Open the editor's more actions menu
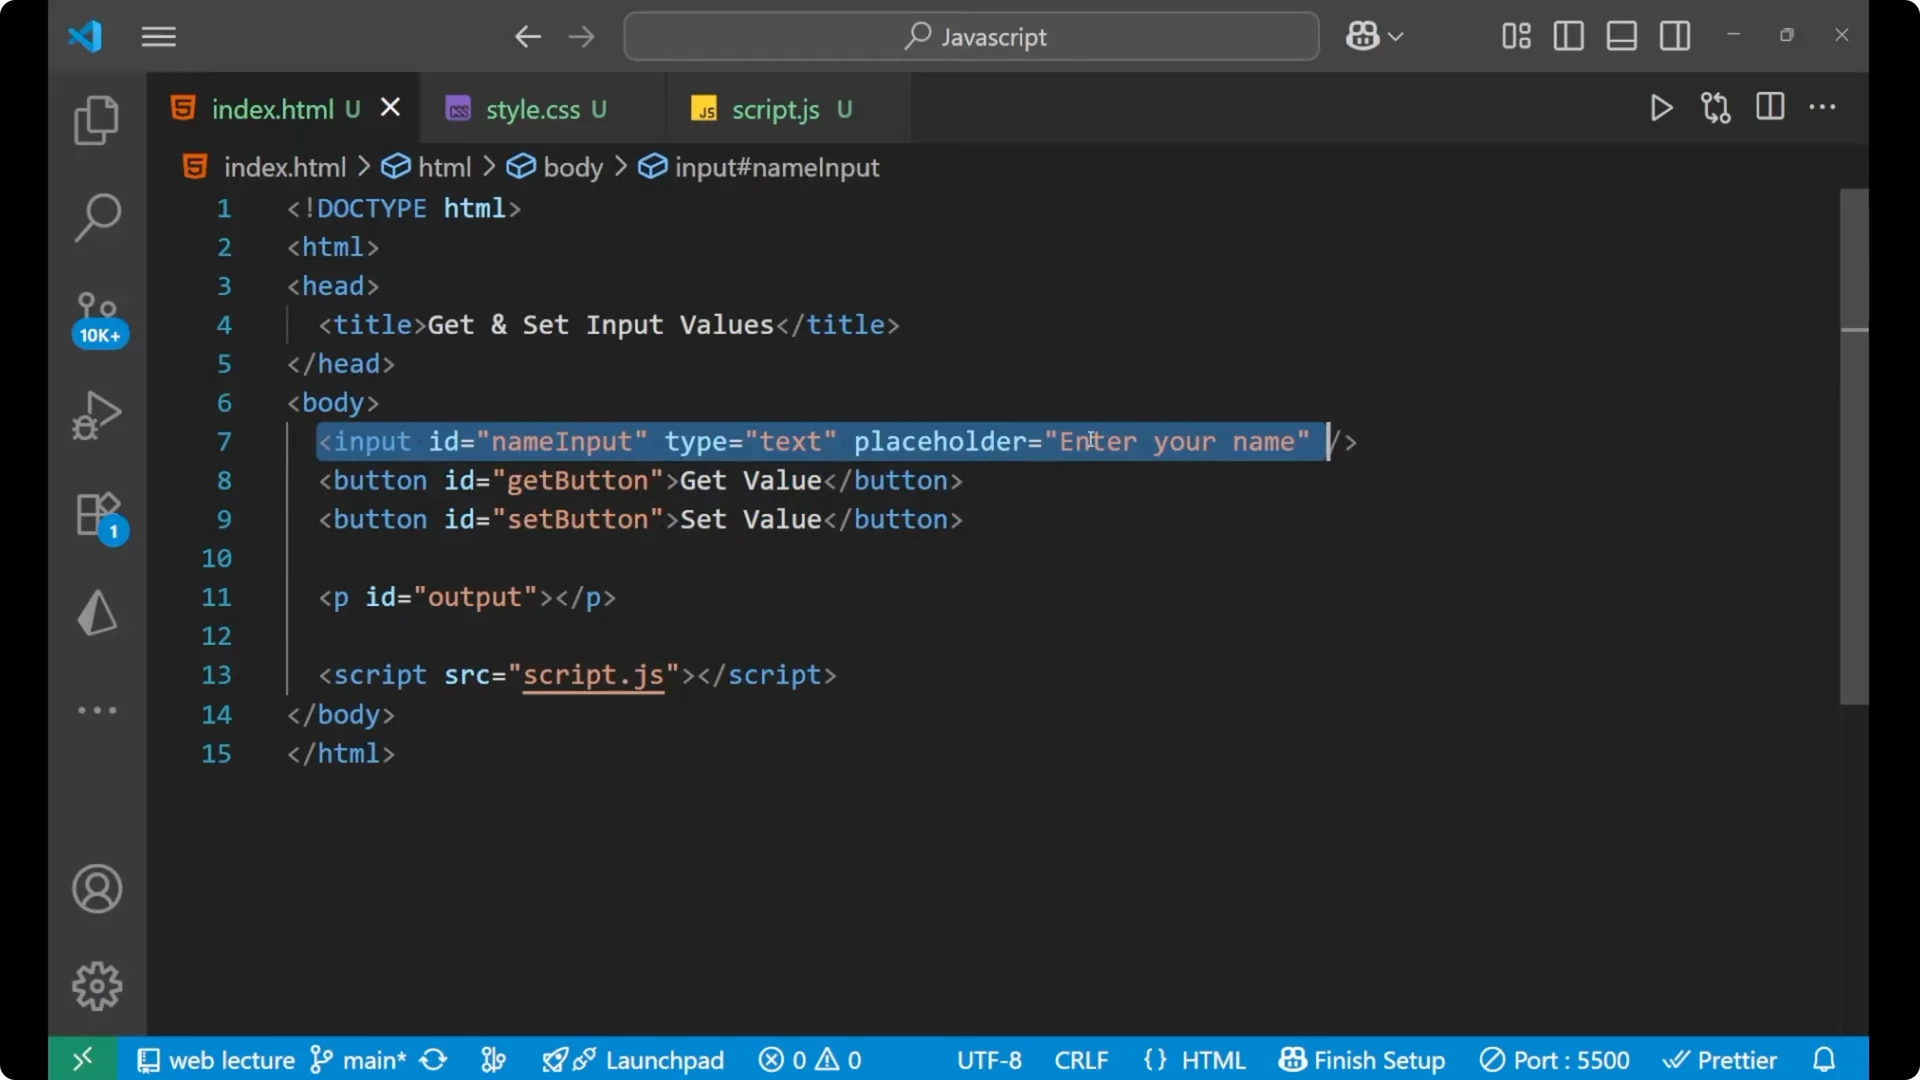The height and width of the screenshot is (1080, 1920). 1823,108
